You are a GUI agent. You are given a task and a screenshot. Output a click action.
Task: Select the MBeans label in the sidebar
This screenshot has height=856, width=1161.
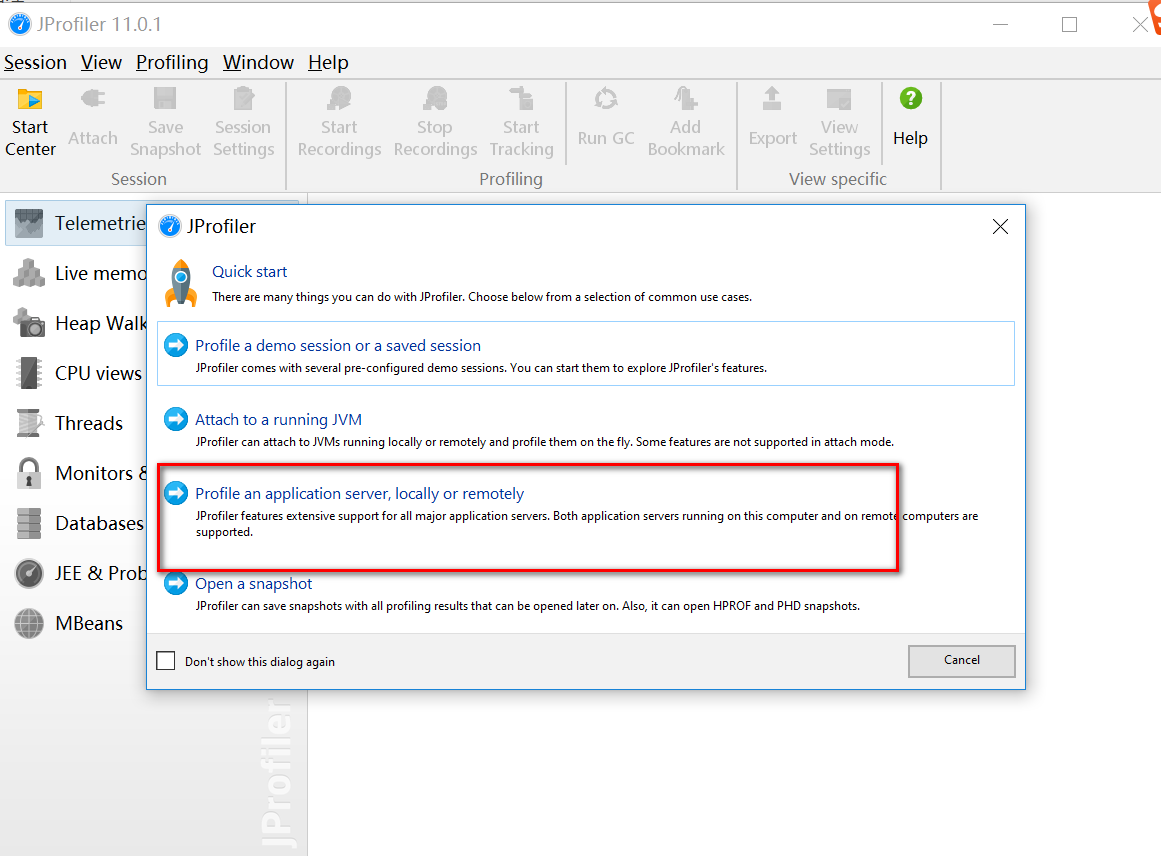pyautogui.click(x=89, y=623)
